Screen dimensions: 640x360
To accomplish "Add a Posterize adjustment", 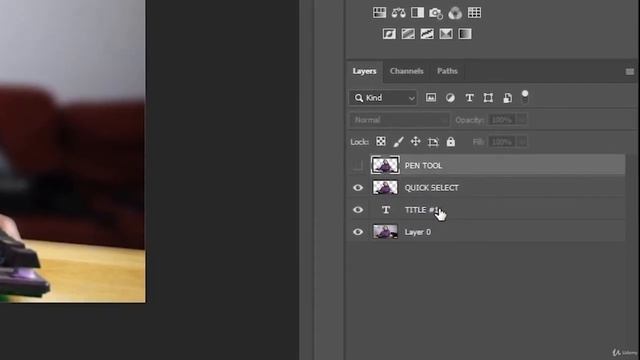I will point(408,34).
